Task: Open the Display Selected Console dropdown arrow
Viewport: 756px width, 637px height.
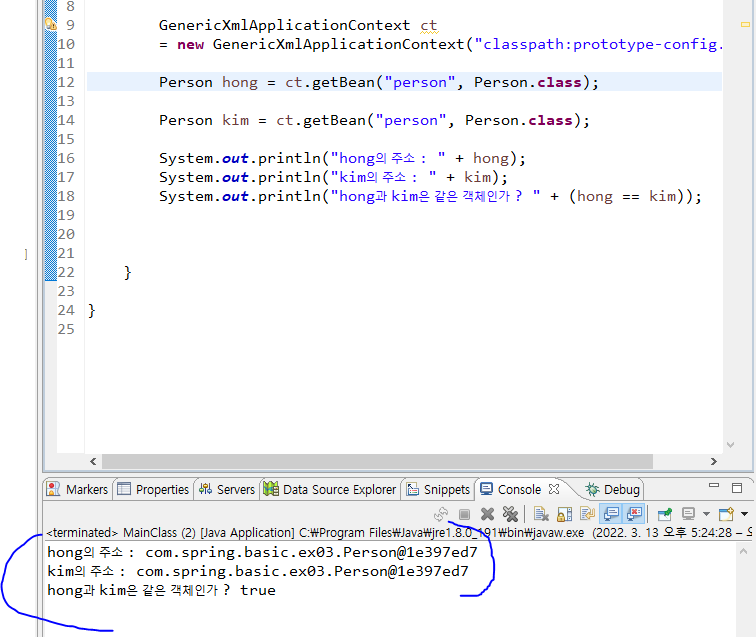Action: [x=706, y=514]
